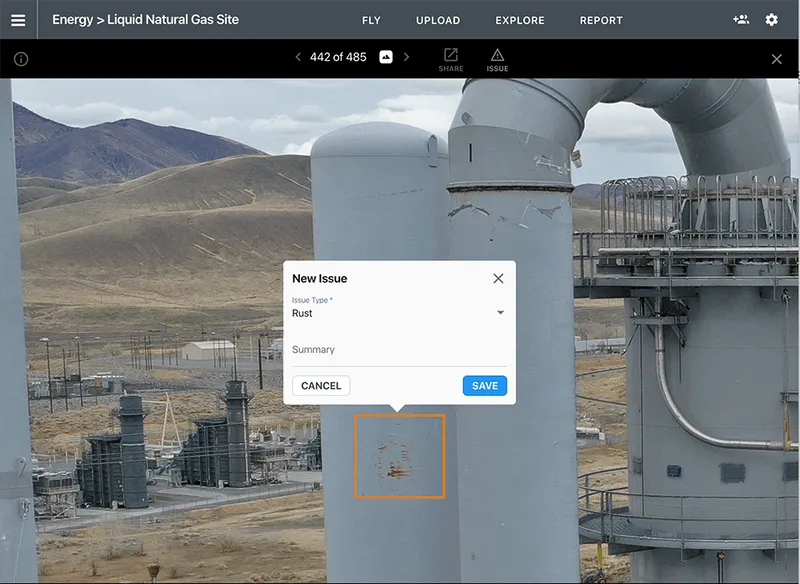Save the new issue

483,385
